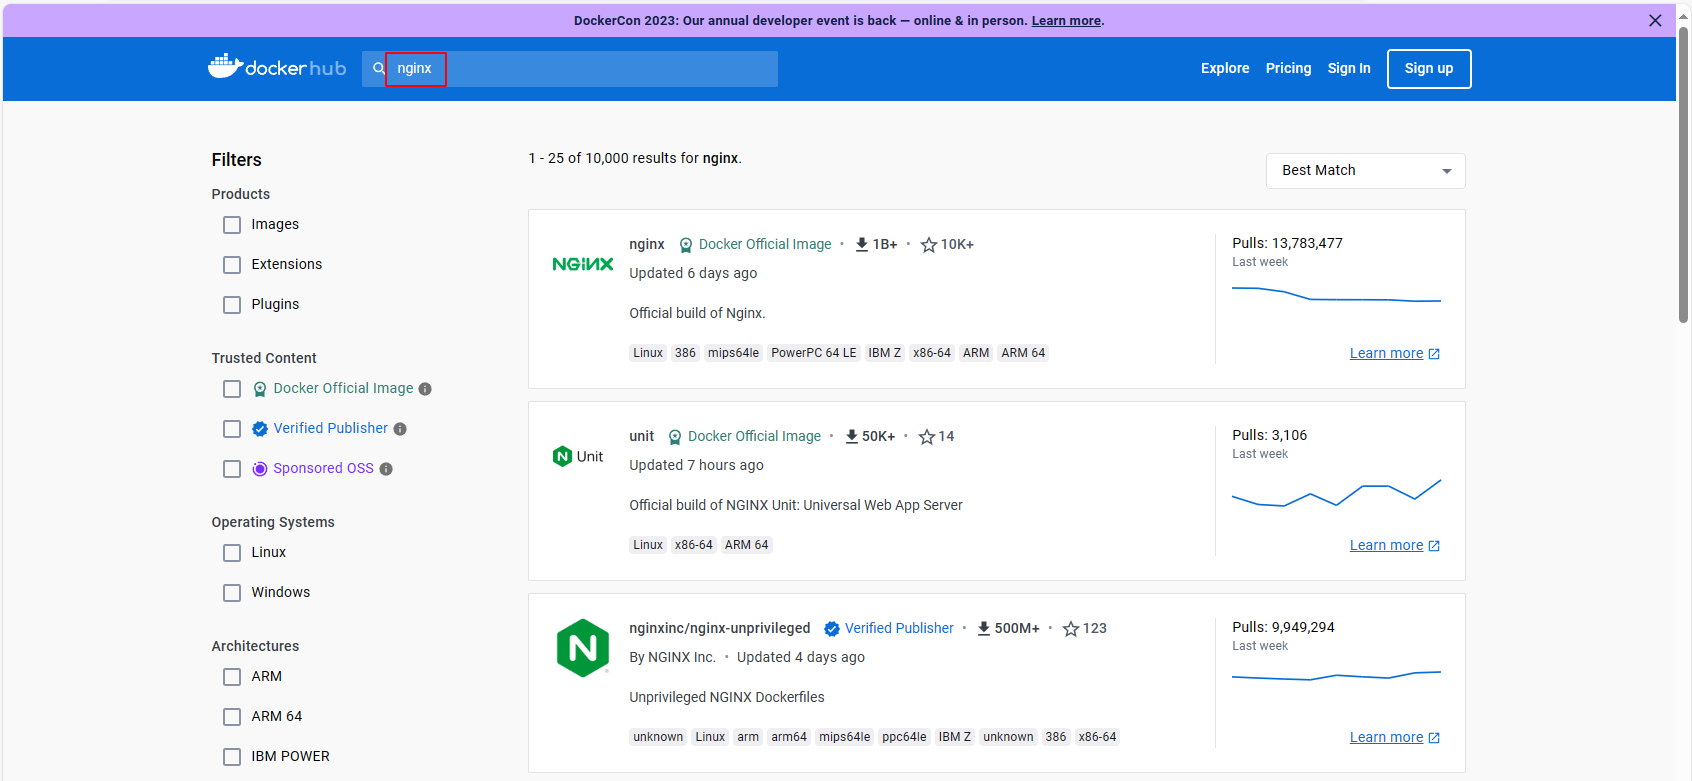Click the nginx pulls trend chart
The width and height of the screenshot is (1692, 781).
(1336, 295)
